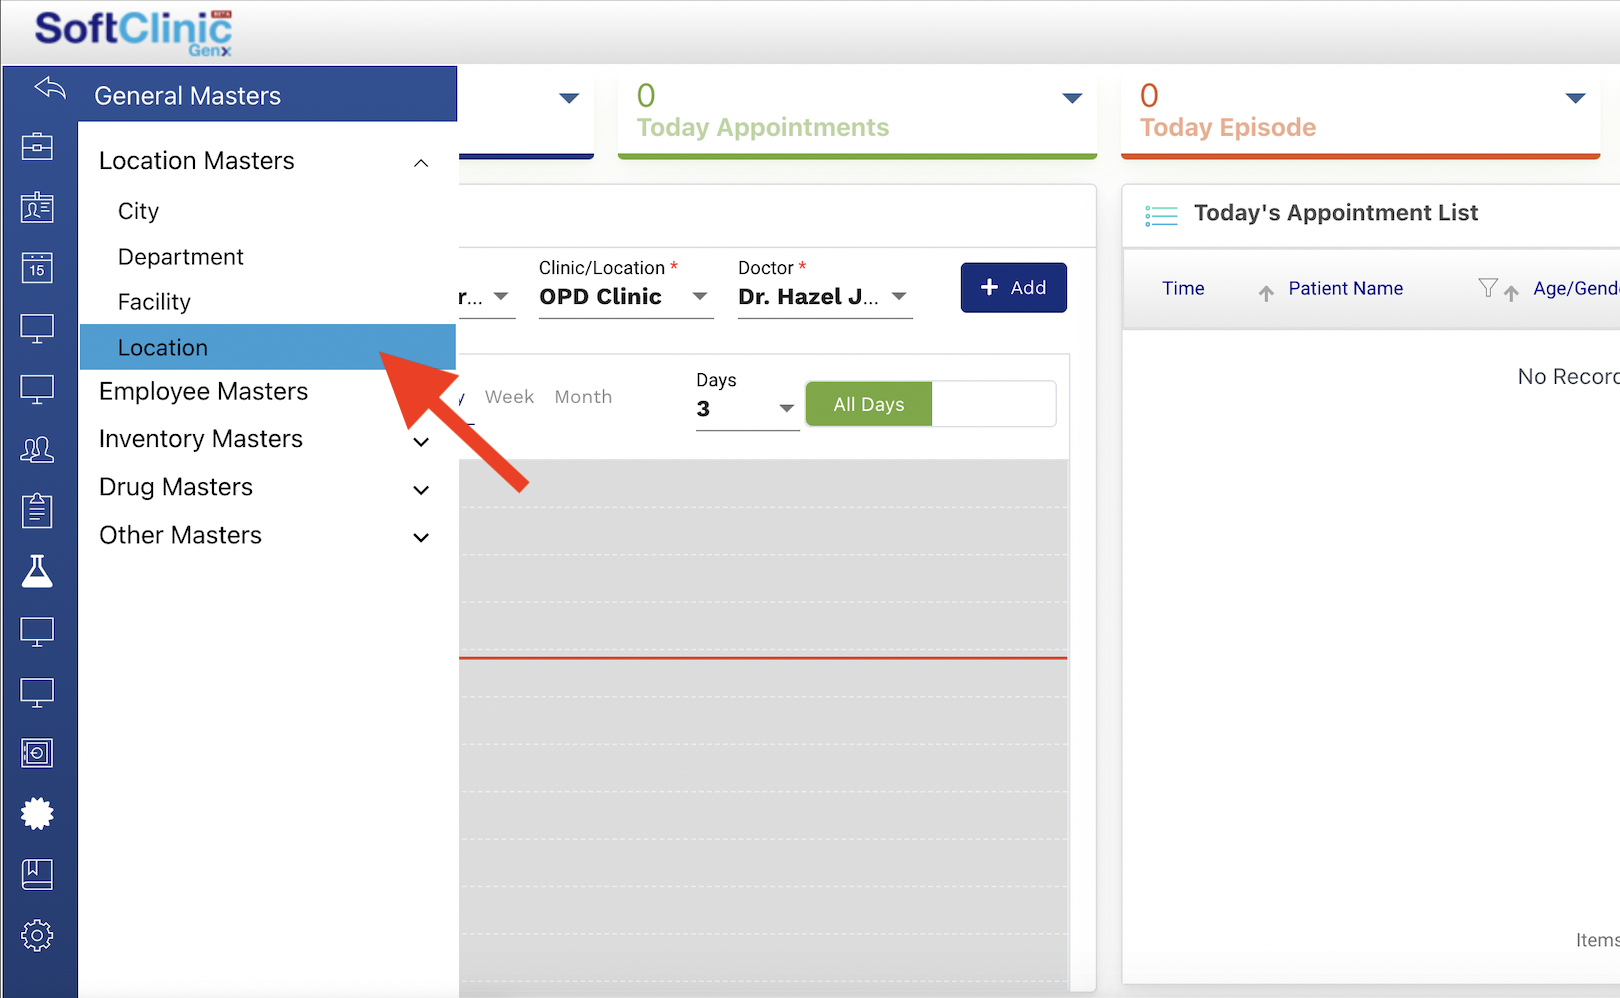Expand the Inventory Masters section
1620x998 pixels.
[x=421, y=441]
